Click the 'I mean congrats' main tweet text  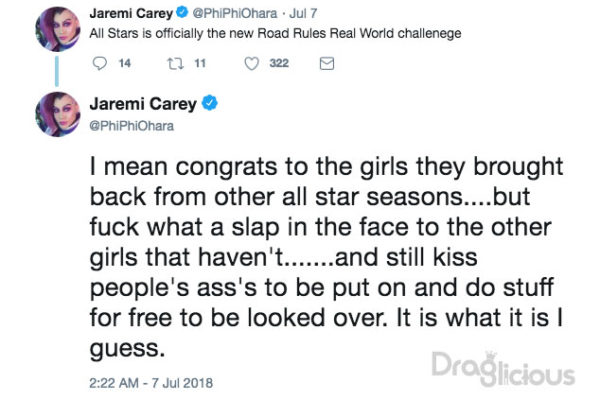[x=326, y=257]
